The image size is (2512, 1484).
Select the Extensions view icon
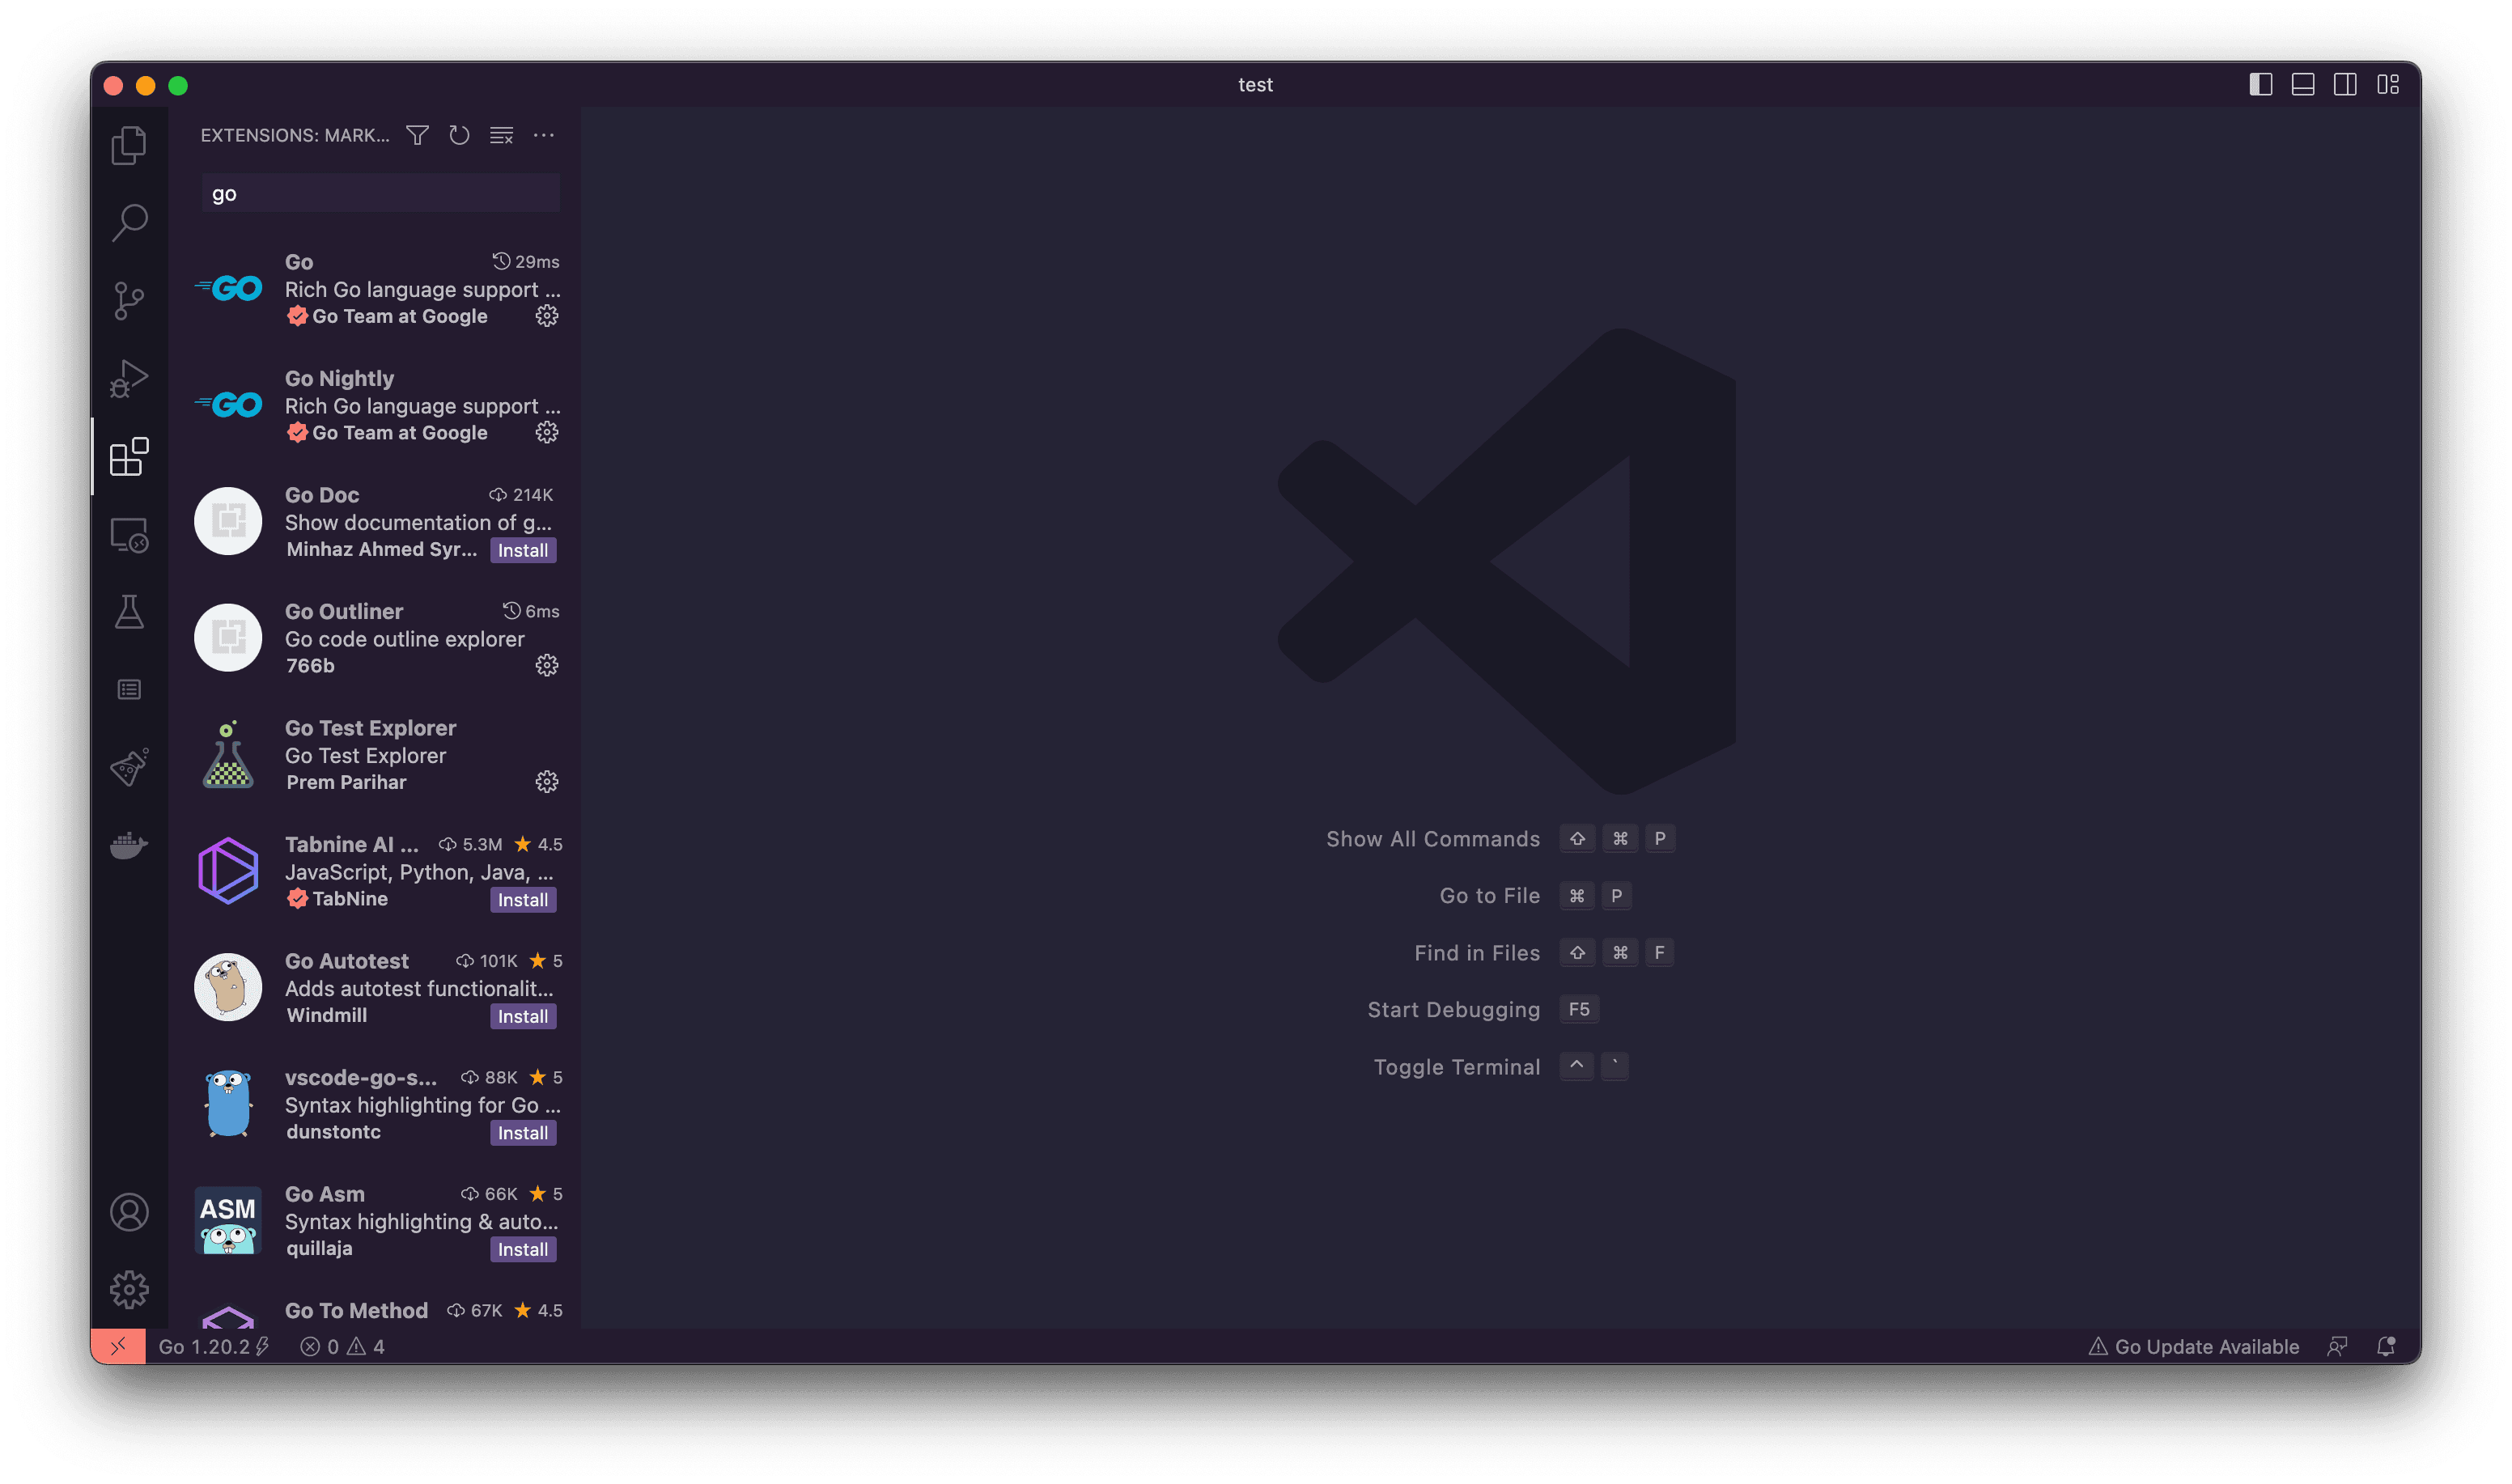tap(129, 457)
